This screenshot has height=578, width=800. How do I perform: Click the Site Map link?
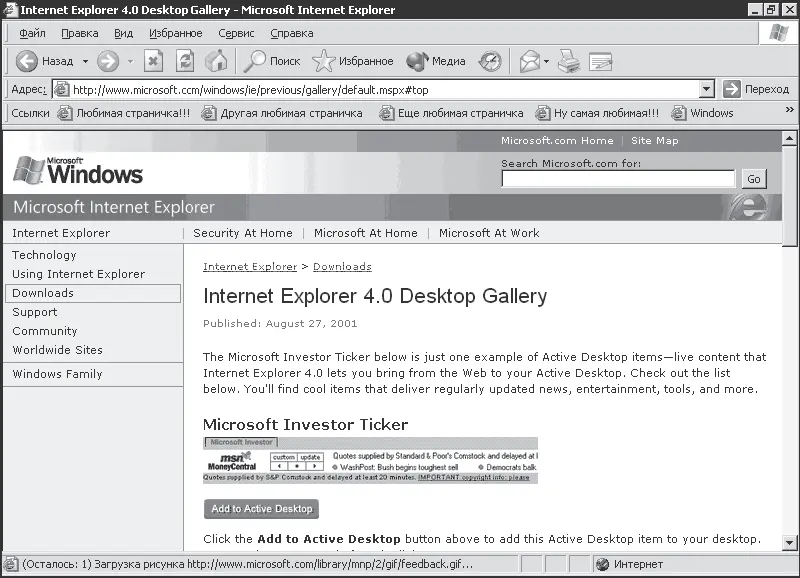[655, 141]
